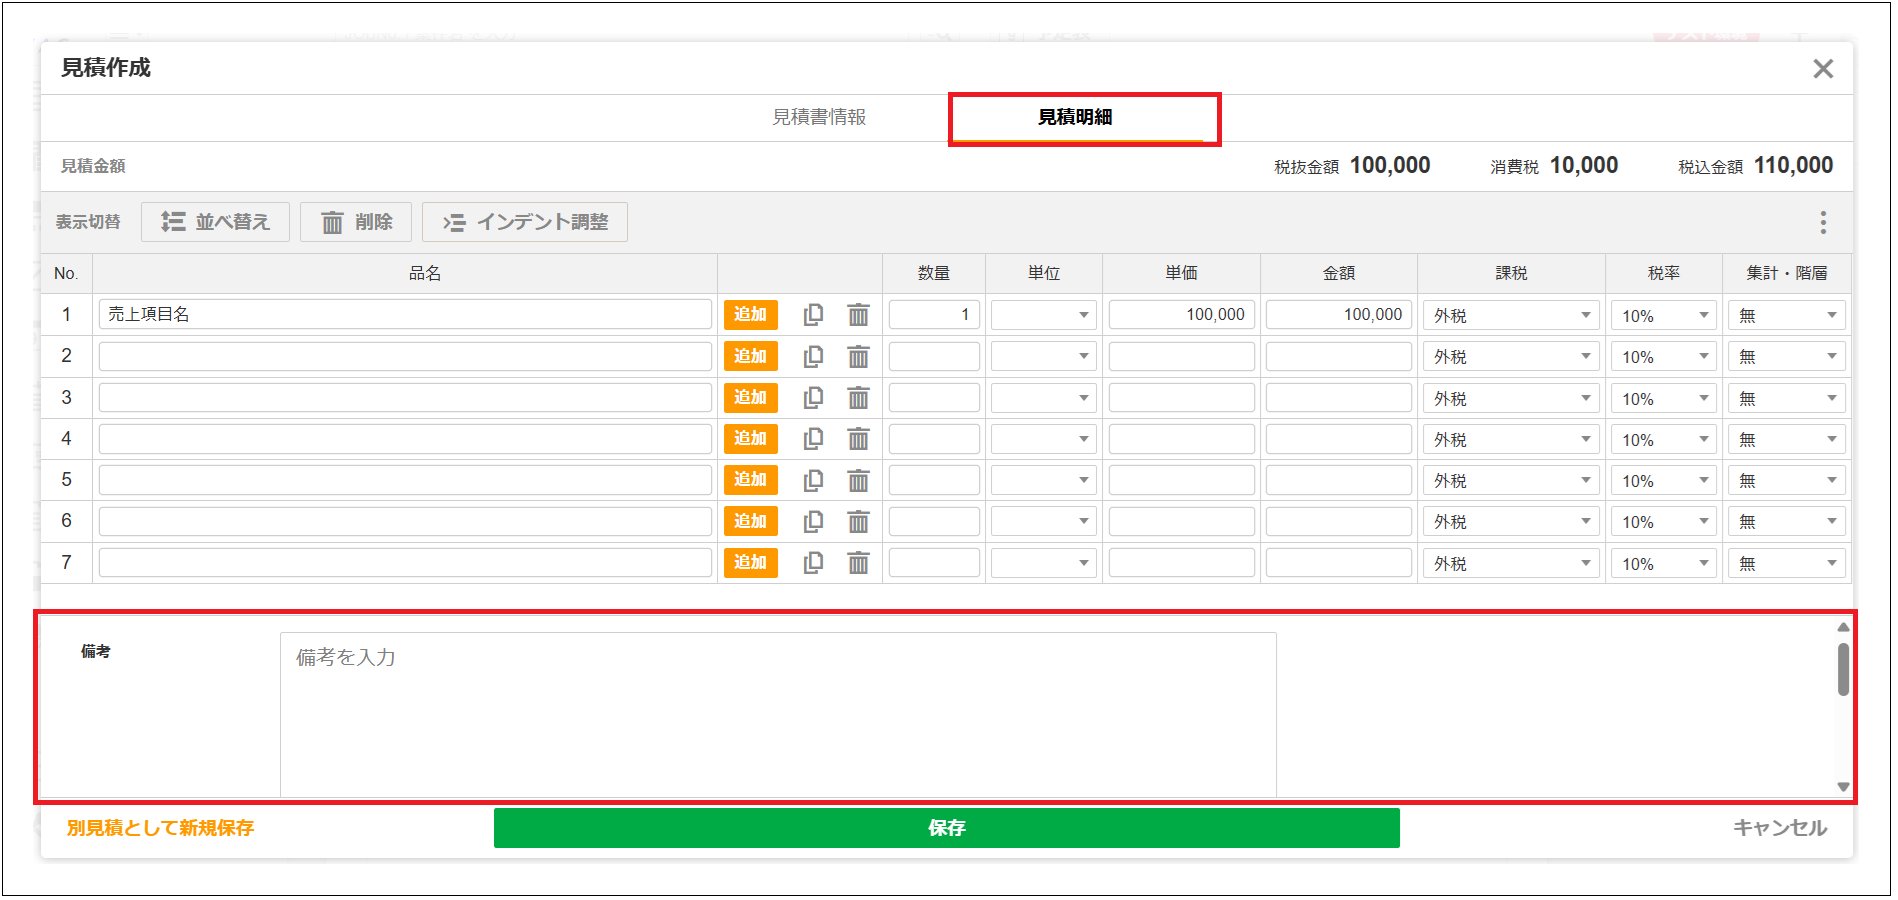This screenshot has width=1898, height=900.
Task: Click 追加 button in row 1
Action: 750,314
